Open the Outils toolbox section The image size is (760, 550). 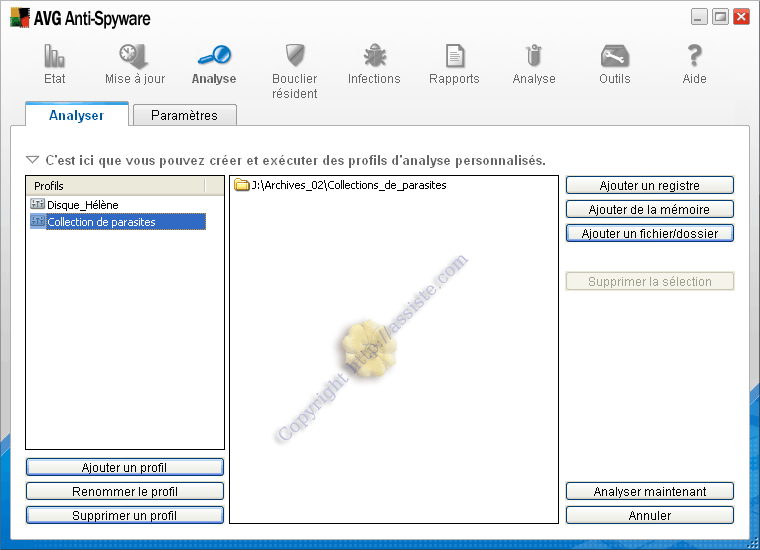(615, 64)
